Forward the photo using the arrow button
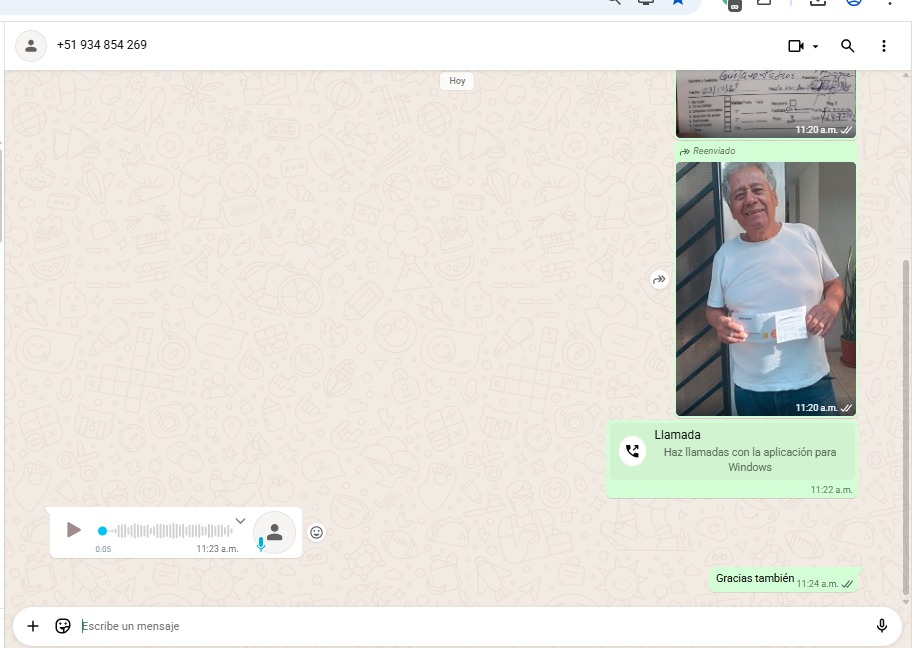This screenshot has height=648, width=912. point(658,280)
